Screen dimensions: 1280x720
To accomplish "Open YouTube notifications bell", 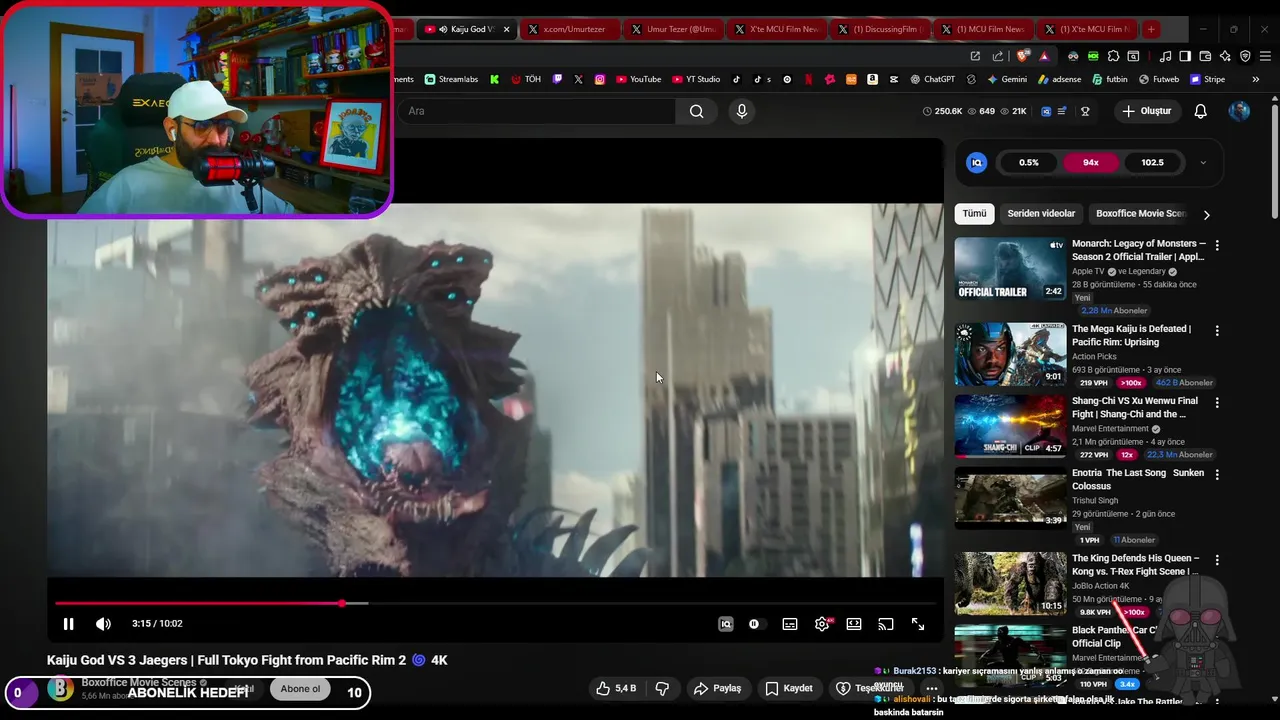I will (1201, 111).
